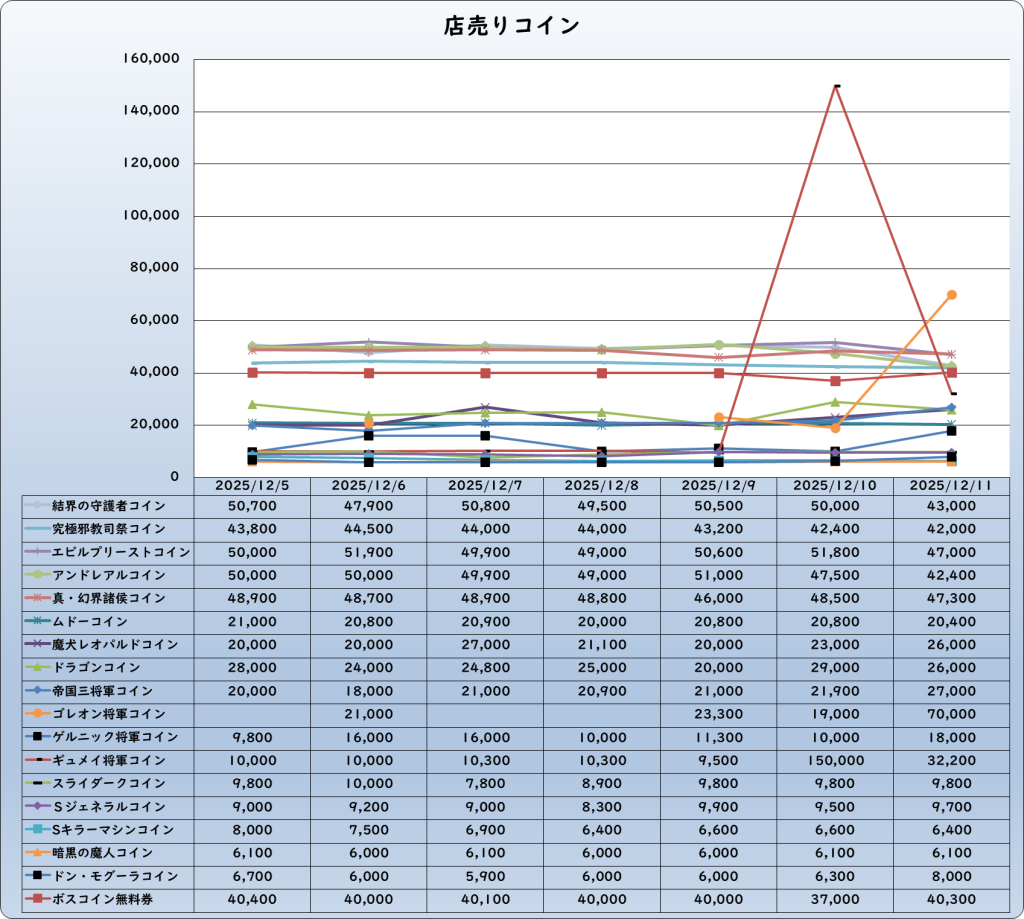Click the 37,000 cell in ボスコイン無料券 row
The width and height of the screenshot is (1024, 919).
coord(835,899)
